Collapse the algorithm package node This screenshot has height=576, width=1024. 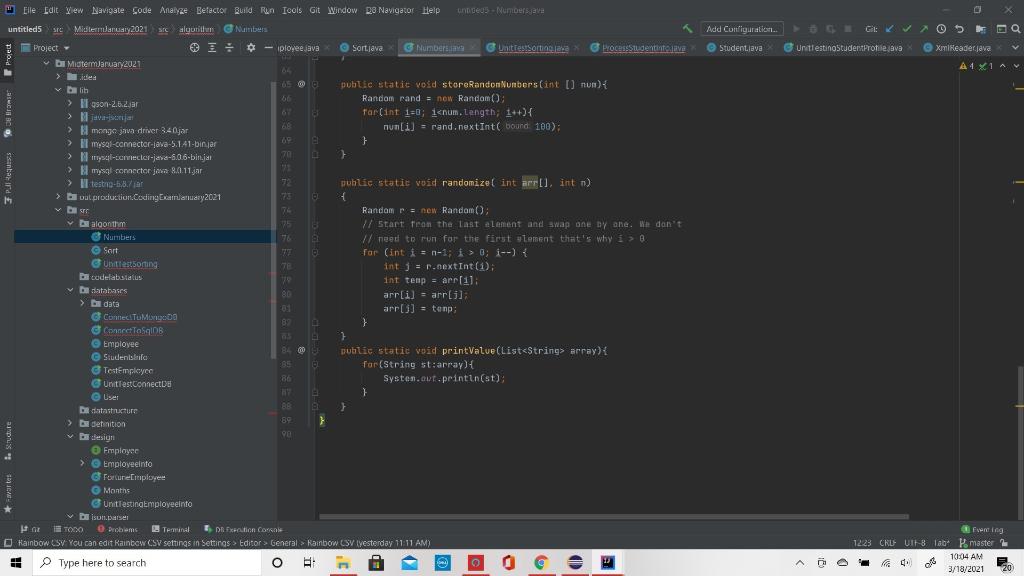tap(69, 223)
